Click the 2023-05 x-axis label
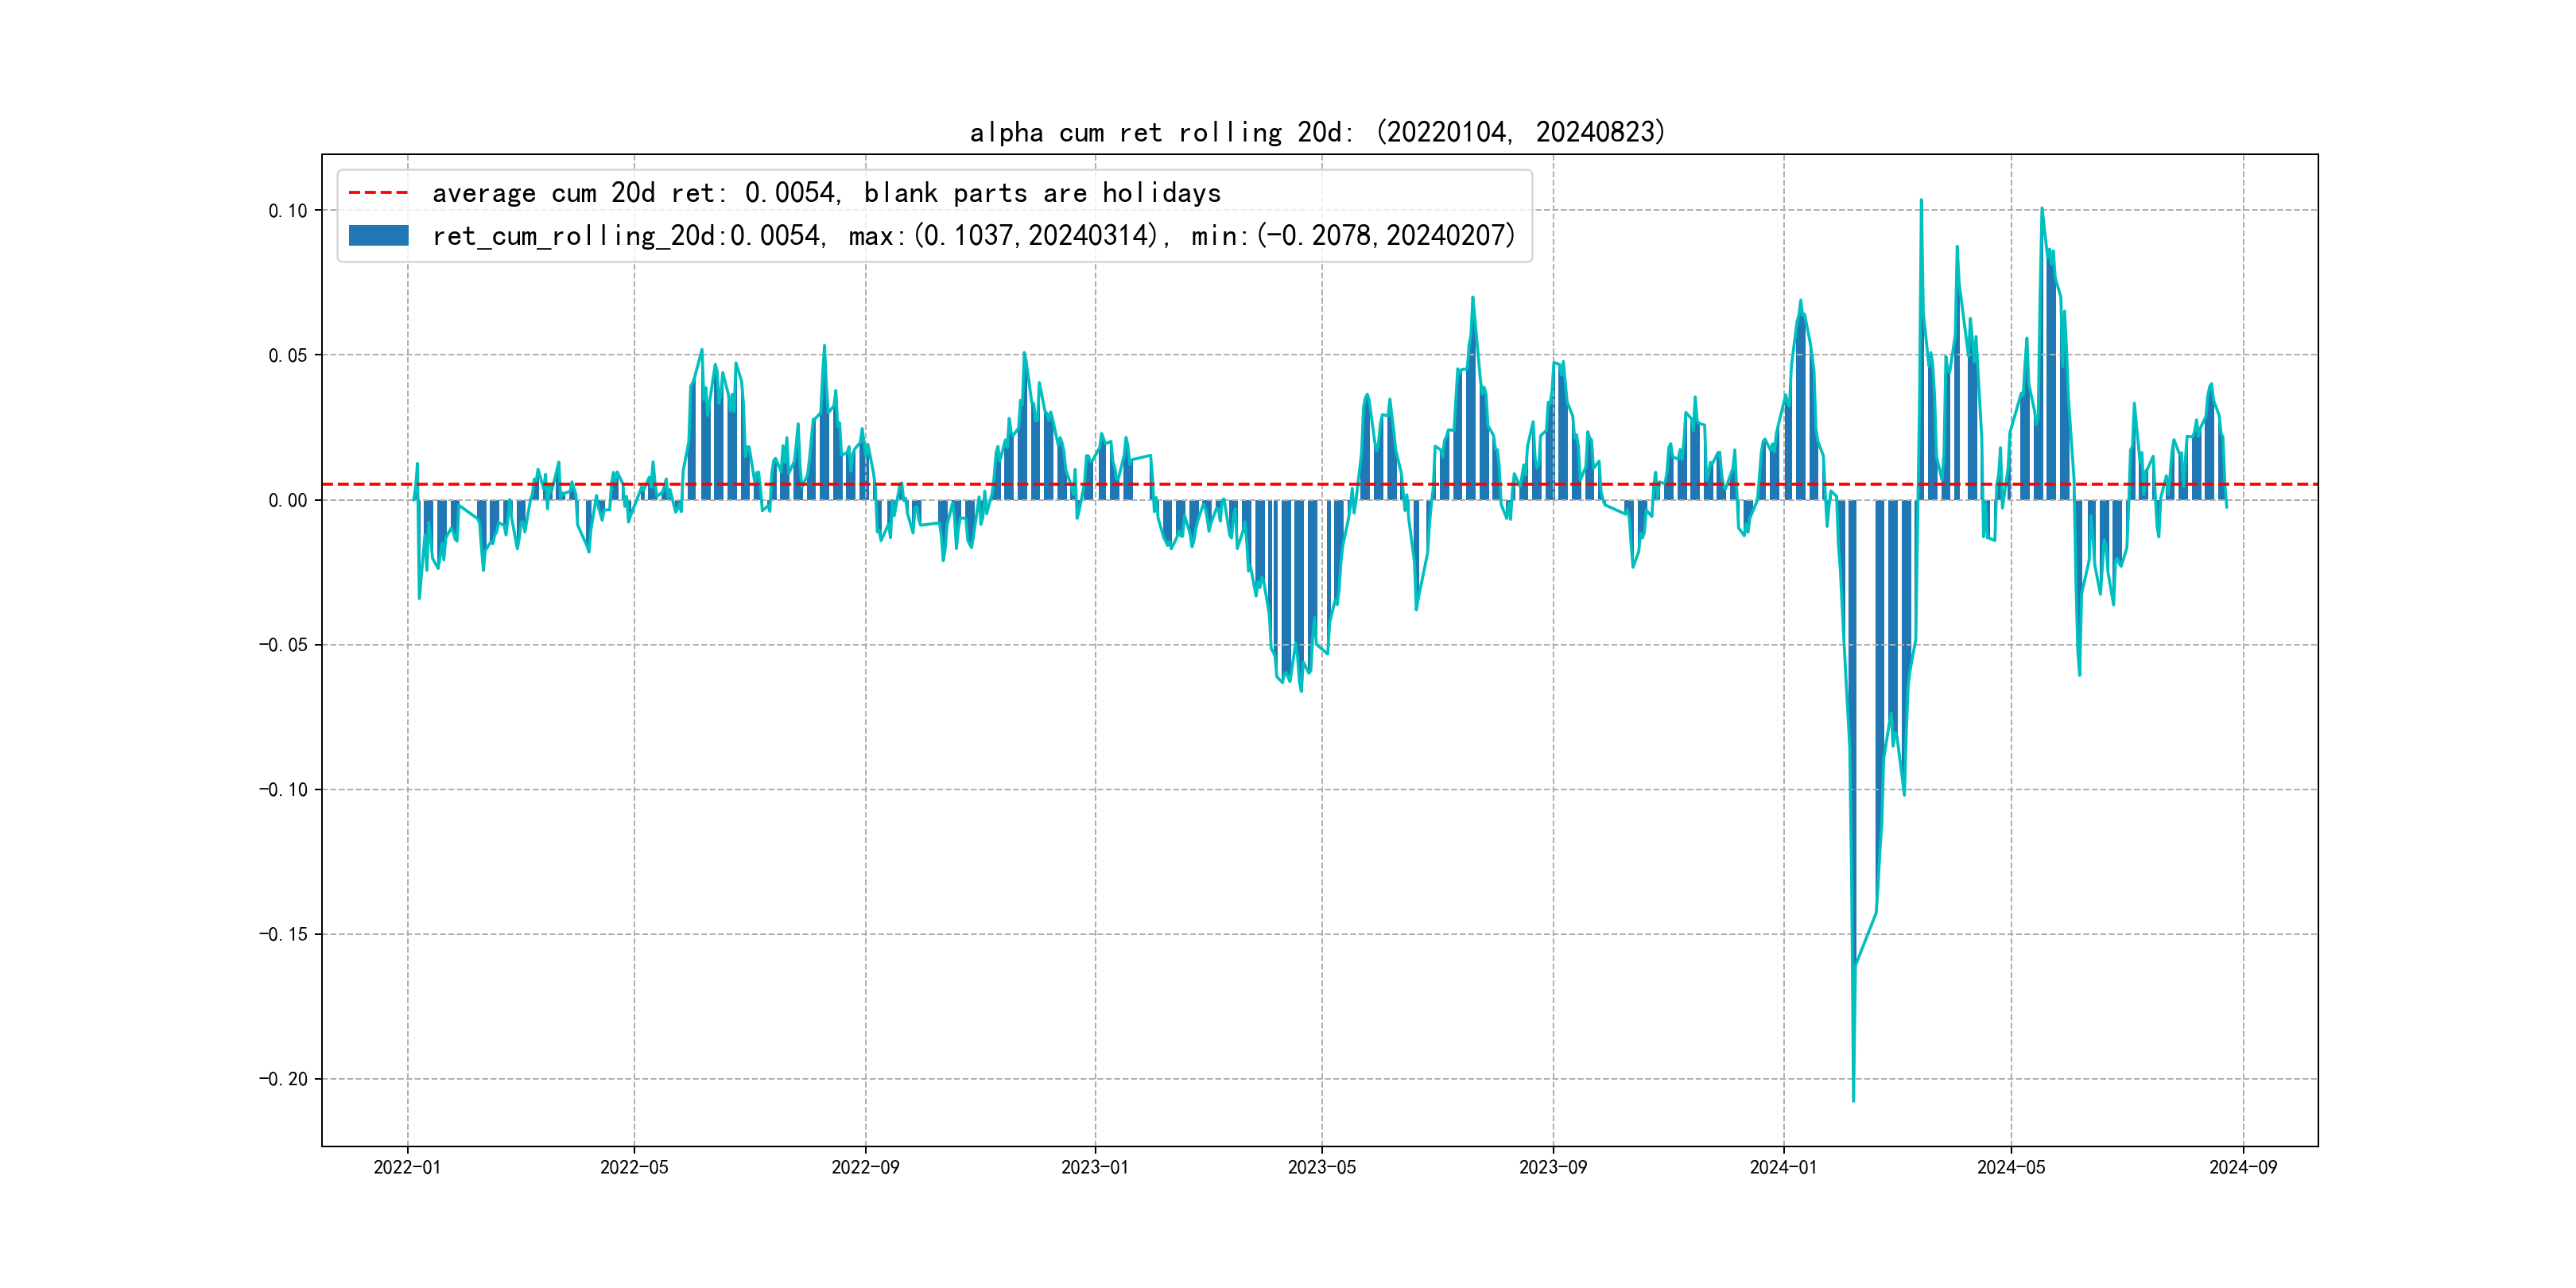This screenshot has width=2576, height=1288. pyautogui.click(x=1321, y=1167)
